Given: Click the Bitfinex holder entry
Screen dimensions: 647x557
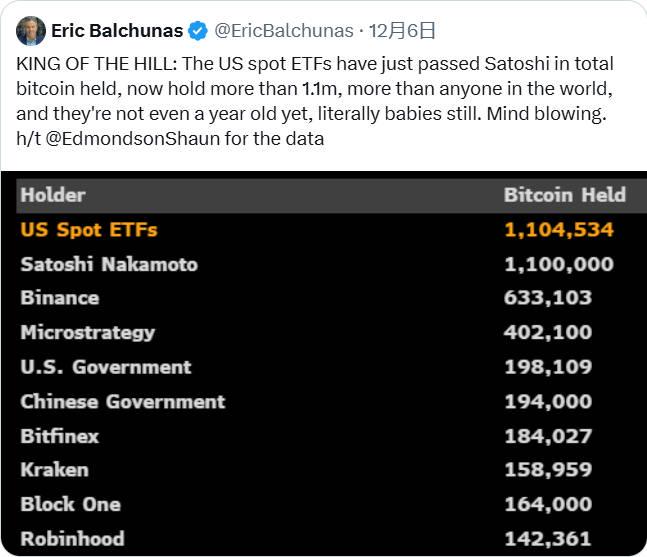Looking at the screenshot, I should click(60, 436).
